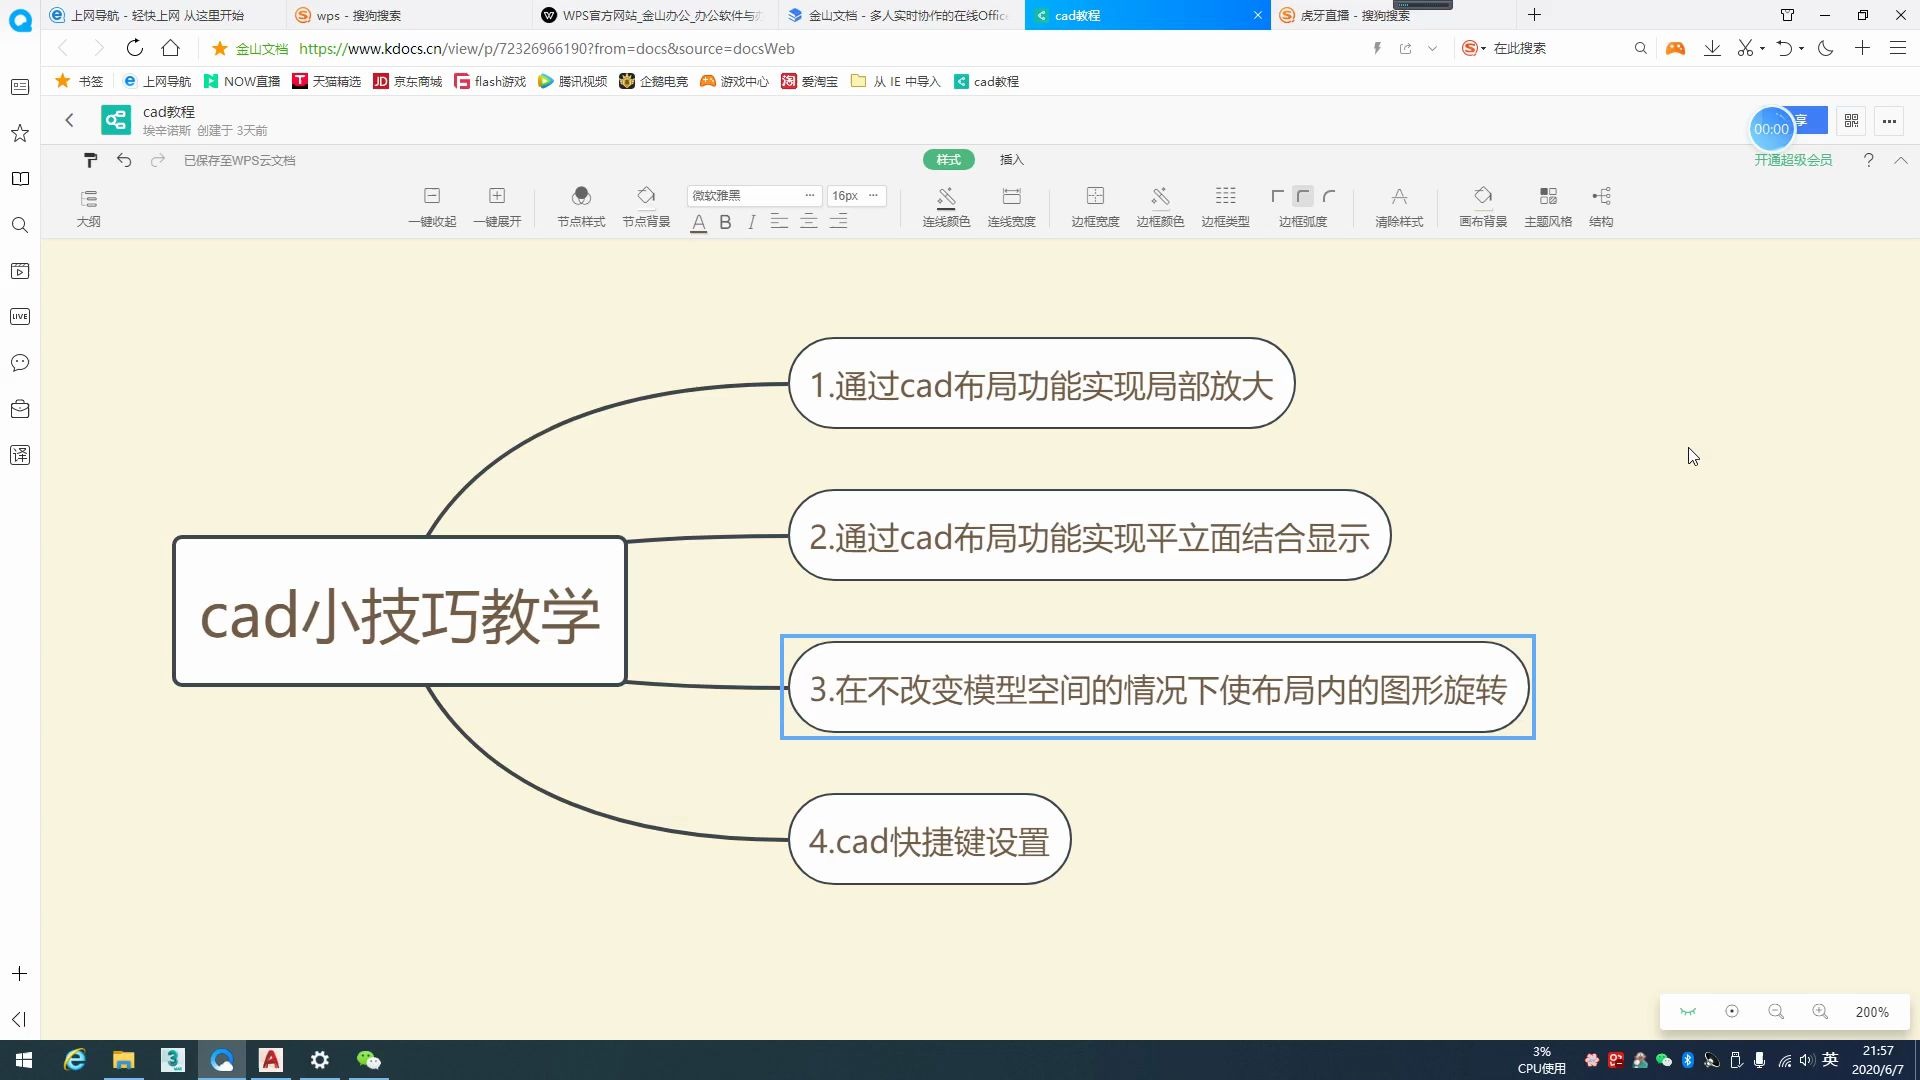
Task: Open the 大纲 outline view
Action: point(88,208)
